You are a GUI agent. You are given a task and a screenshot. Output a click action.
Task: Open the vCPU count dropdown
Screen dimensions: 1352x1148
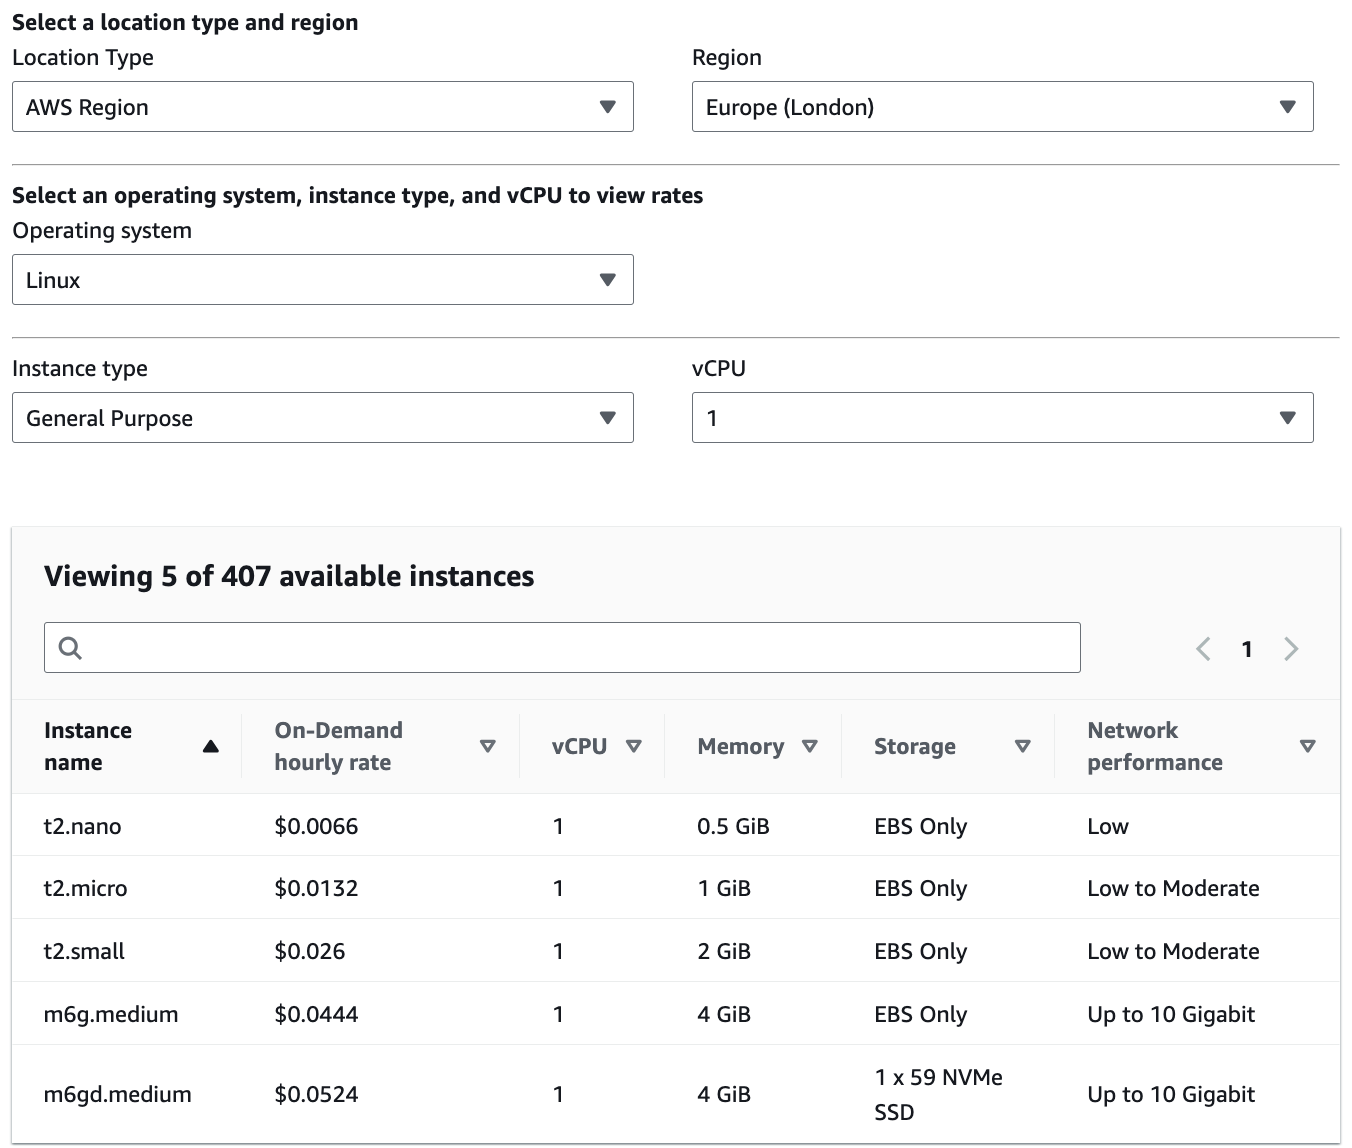(1002, 417)
